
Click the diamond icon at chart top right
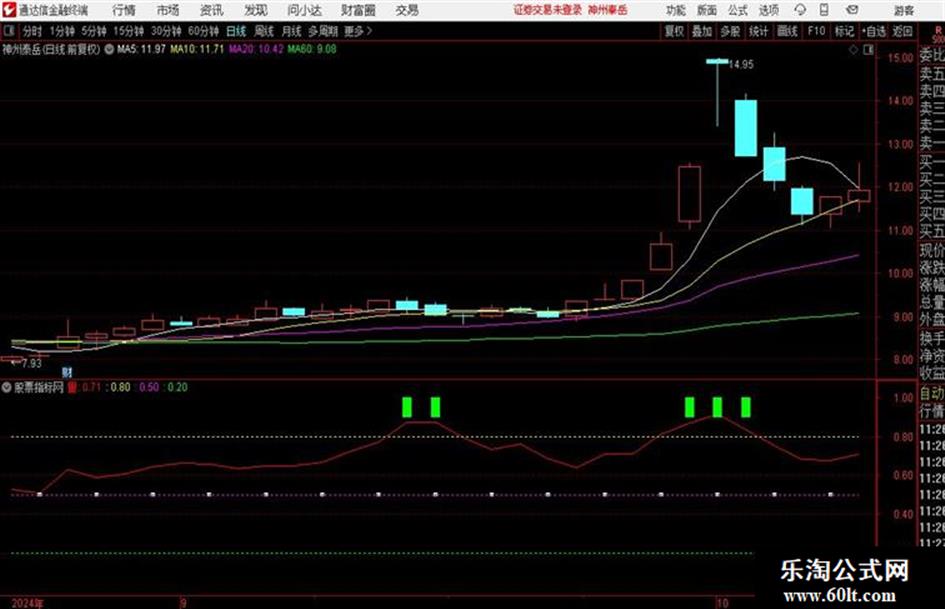tap(853, 50)
